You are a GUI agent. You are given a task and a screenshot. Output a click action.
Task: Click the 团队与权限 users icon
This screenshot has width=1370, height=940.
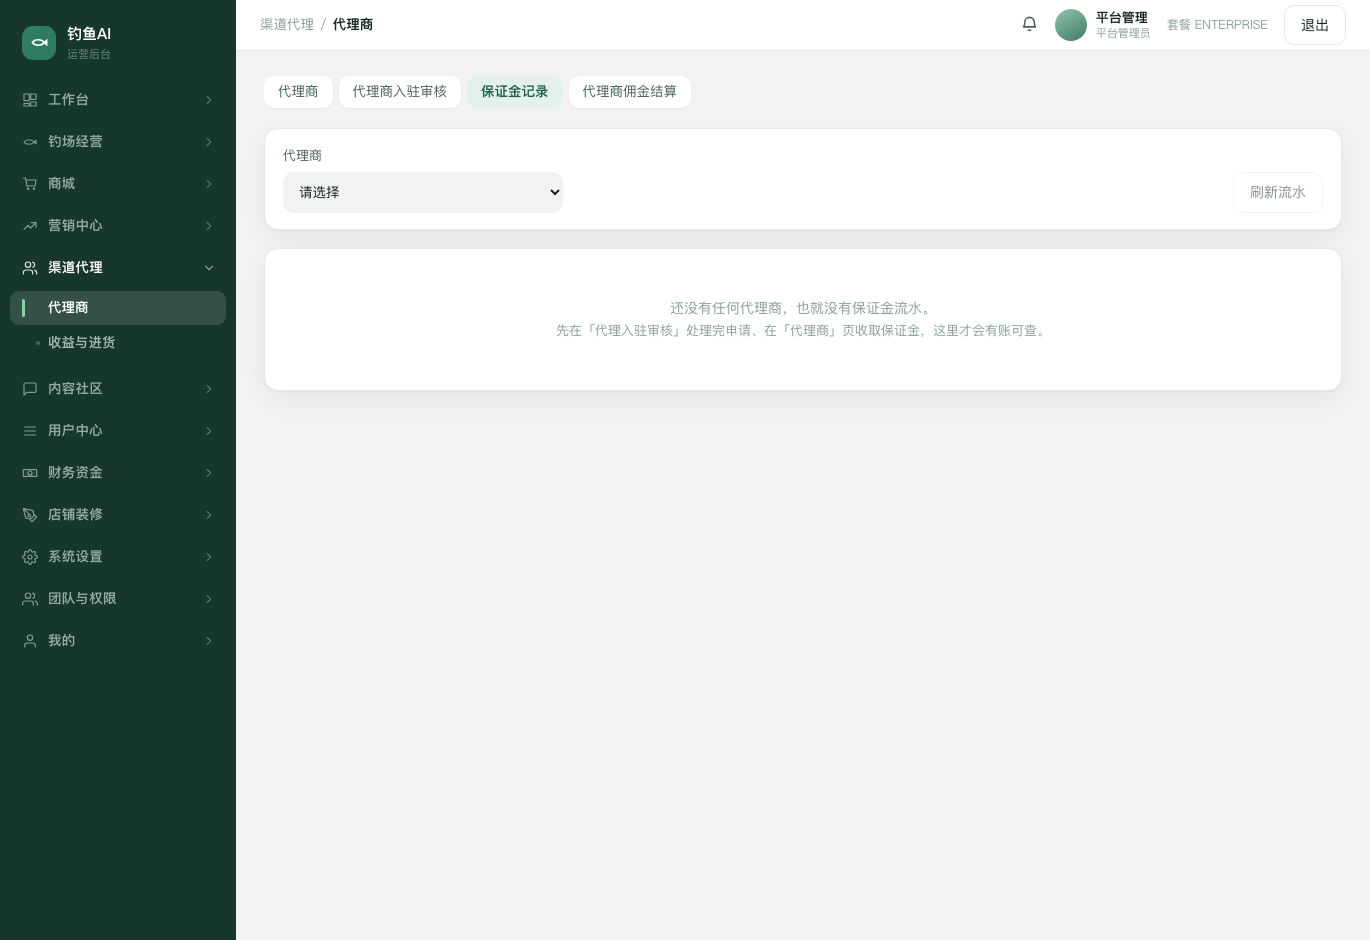[30, 599]
